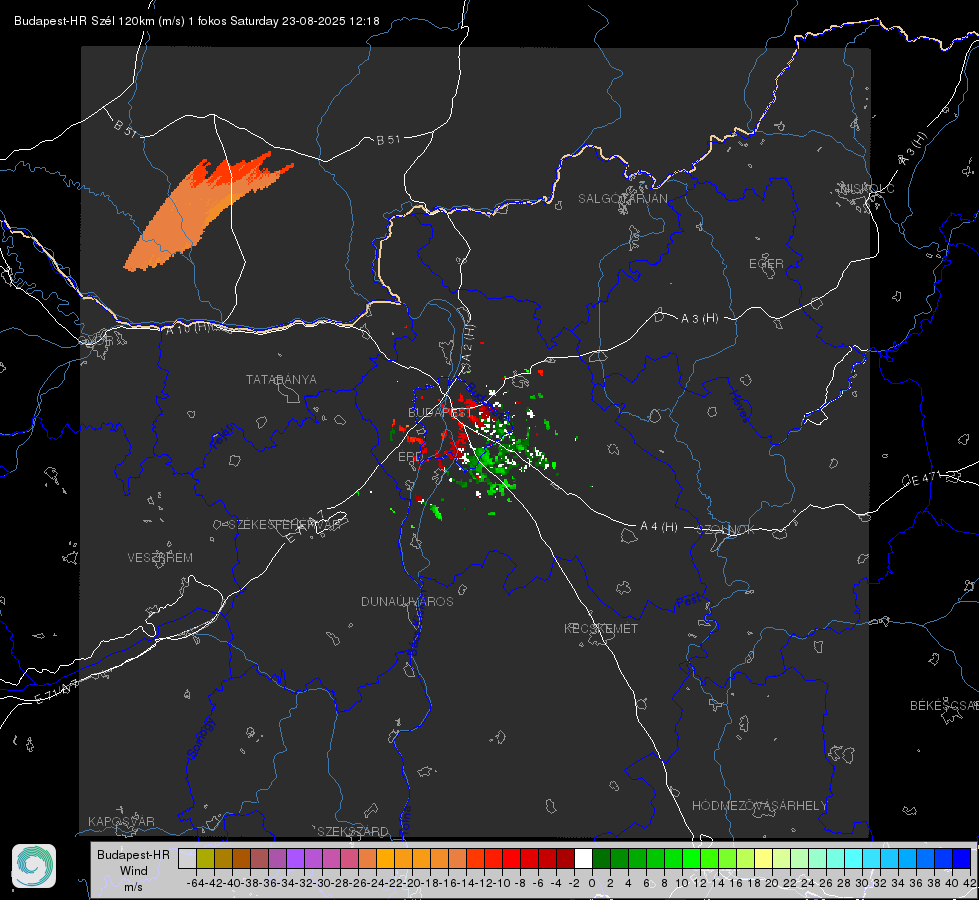Click the SZEKESFEHERVAR city label

pyautogui.click(x=285, y=525)
